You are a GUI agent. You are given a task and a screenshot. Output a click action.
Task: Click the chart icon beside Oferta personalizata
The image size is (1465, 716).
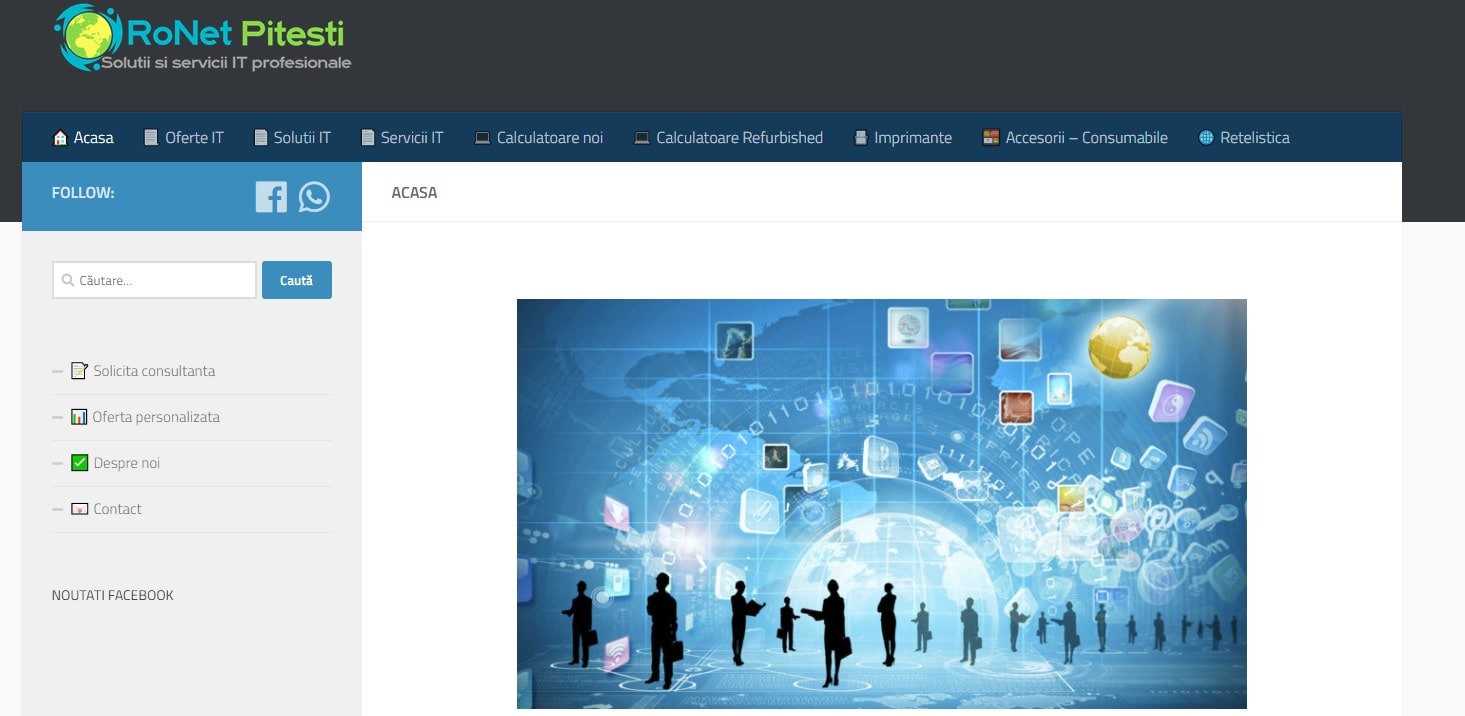tap(79, 417)
